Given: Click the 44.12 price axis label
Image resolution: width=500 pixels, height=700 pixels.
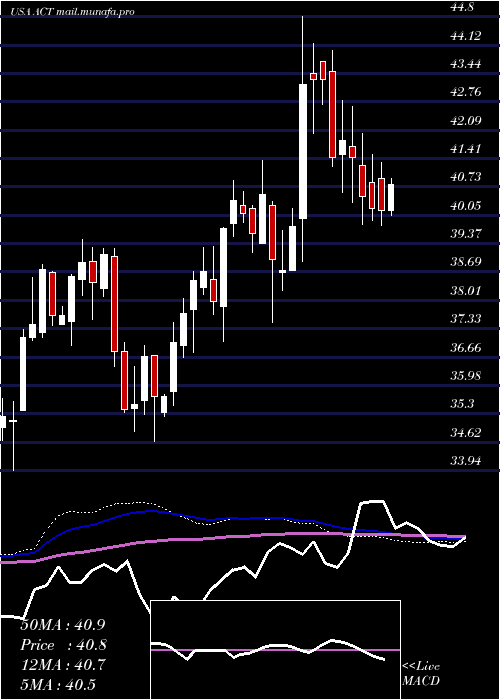Looking at the screenshot, I should [466, 36].
